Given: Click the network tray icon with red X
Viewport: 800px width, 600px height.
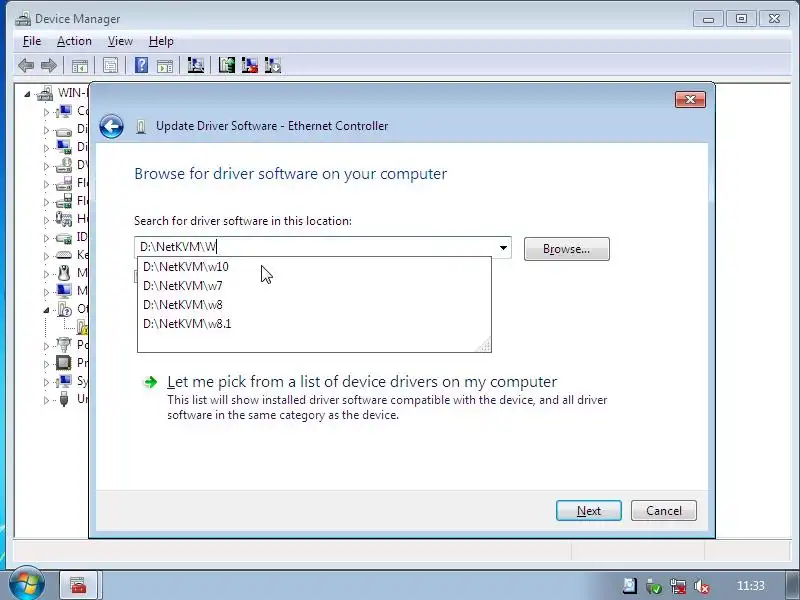Looking at the screenshot, I should pyautogui.click(x=678, y=586).
